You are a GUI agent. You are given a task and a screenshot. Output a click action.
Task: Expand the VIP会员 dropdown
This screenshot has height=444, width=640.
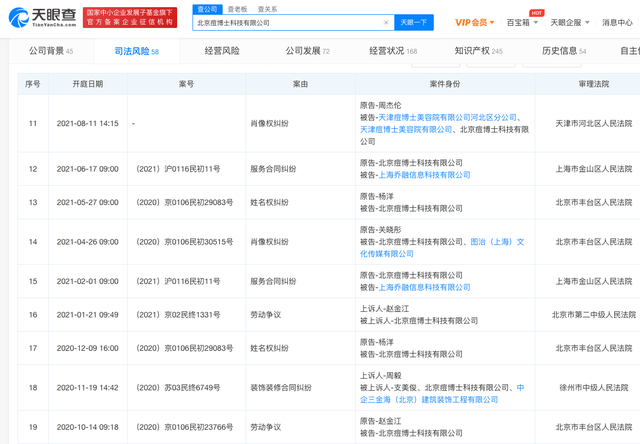coord(475,22)
